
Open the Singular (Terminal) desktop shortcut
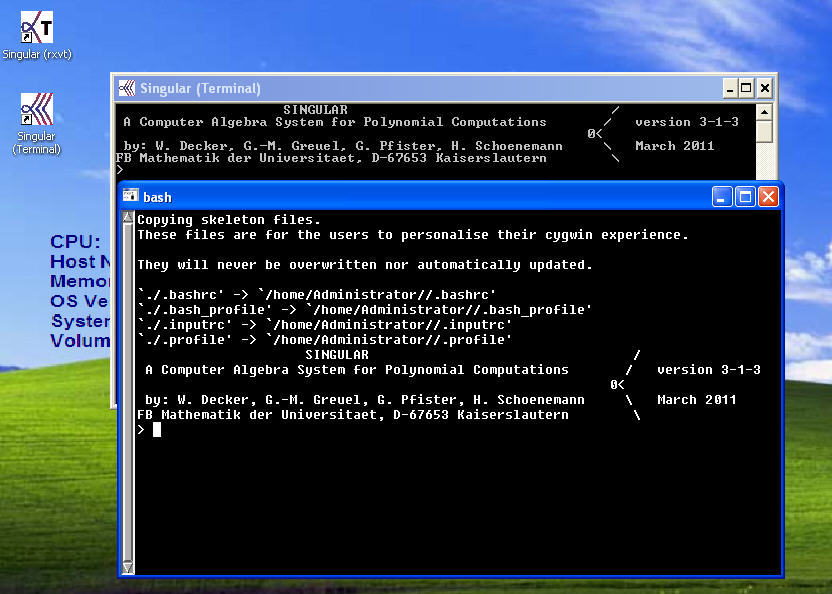click(37, 124)
